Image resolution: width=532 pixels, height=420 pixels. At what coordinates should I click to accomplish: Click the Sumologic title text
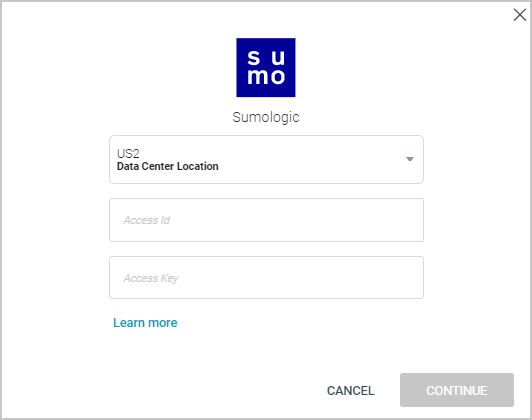click(266, 117)
